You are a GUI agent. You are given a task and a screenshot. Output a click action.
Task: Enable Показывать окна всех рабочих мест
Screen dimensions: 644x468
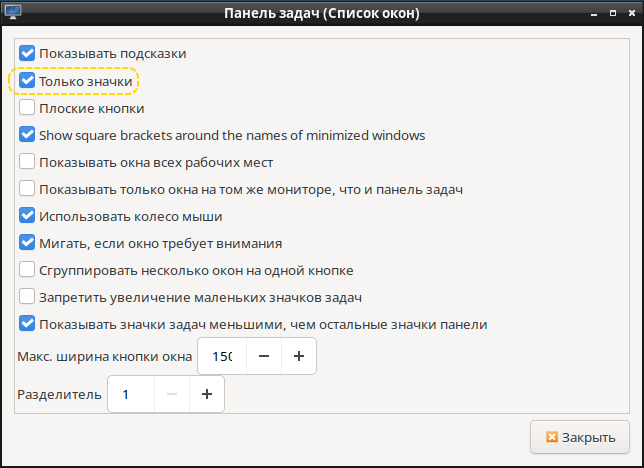pos(27,162)
